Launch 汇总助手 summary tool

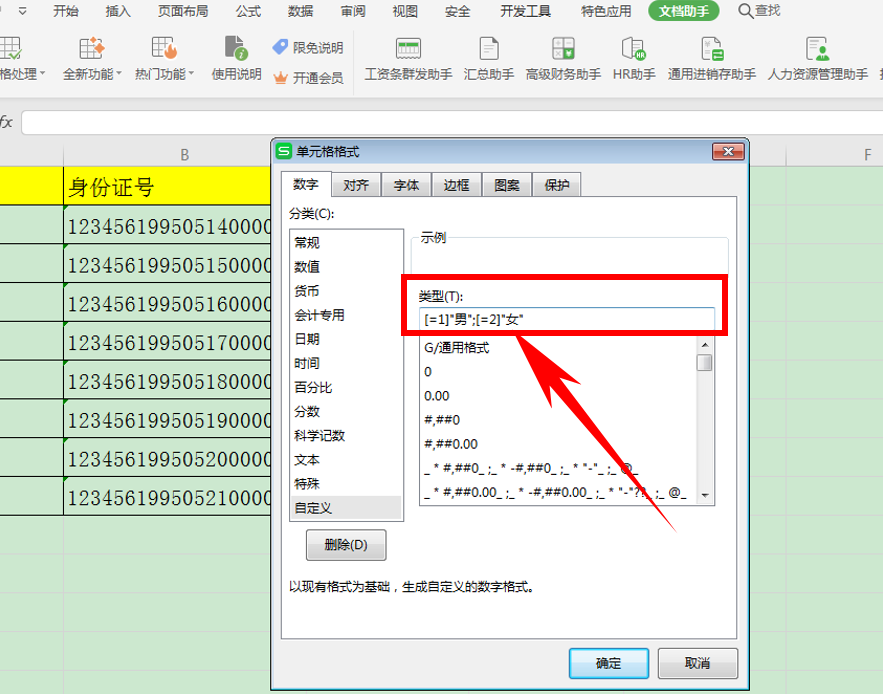pyautogui.click(x=489, y=58)
